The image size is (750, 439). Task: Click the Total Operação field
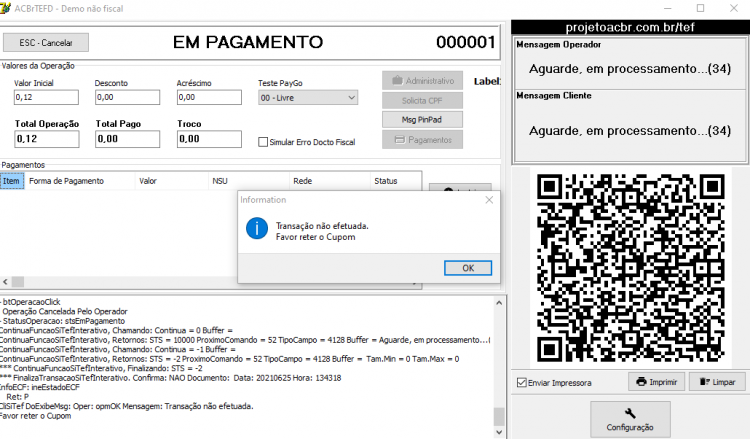click(47, 139)
